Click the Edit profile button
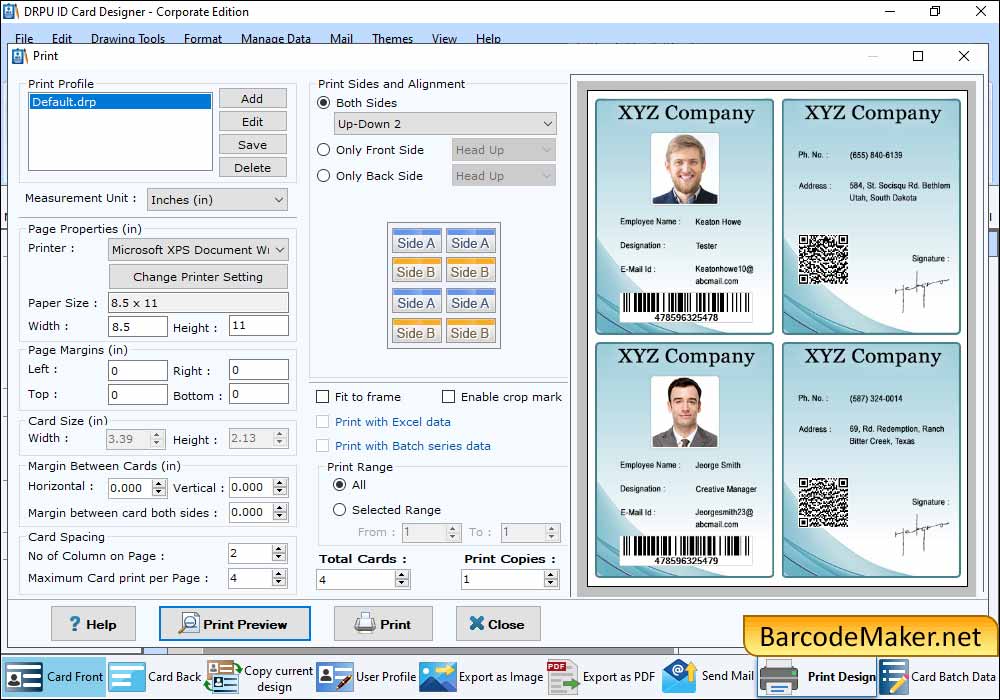This screenshot has height=700, width=1000. 253,122
